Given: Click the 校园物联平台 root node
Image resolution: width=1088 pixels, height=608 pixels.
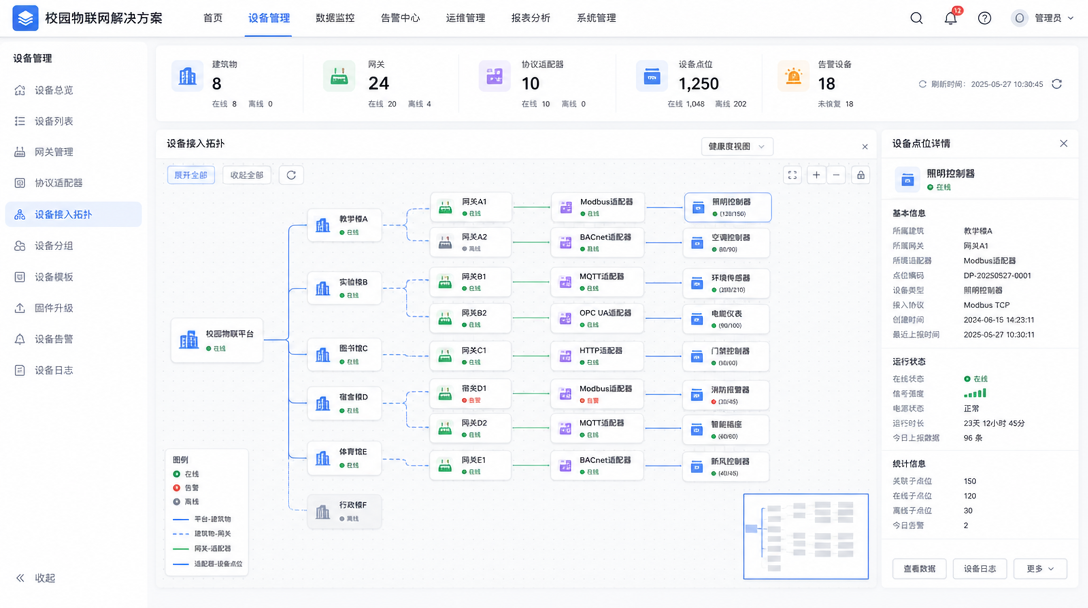Looking at the screenshot, I should (217, 340).
